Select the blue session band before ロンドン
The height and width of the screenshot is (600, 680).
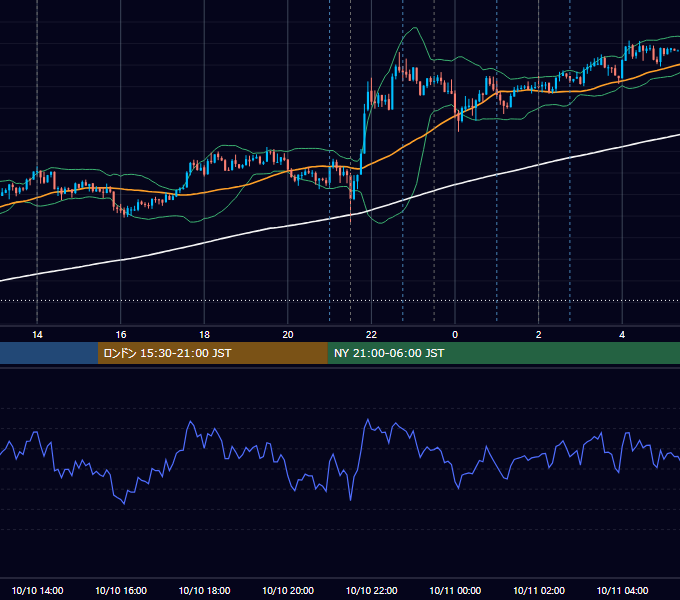[49, 353]
